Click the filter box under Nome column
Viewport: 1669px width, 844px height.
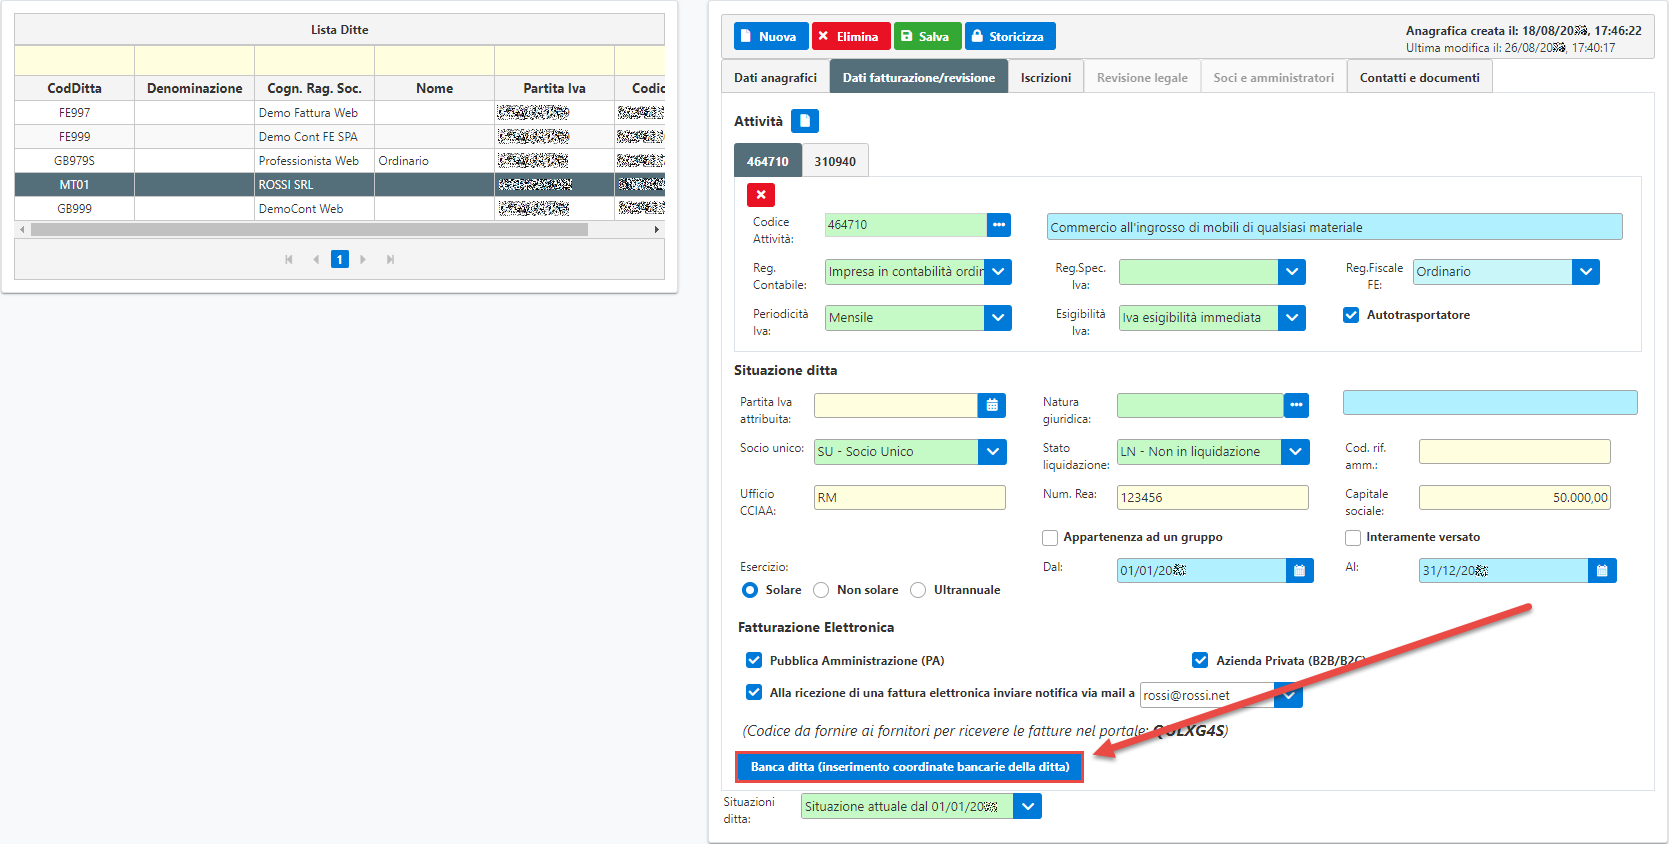[x=435, y=61]
